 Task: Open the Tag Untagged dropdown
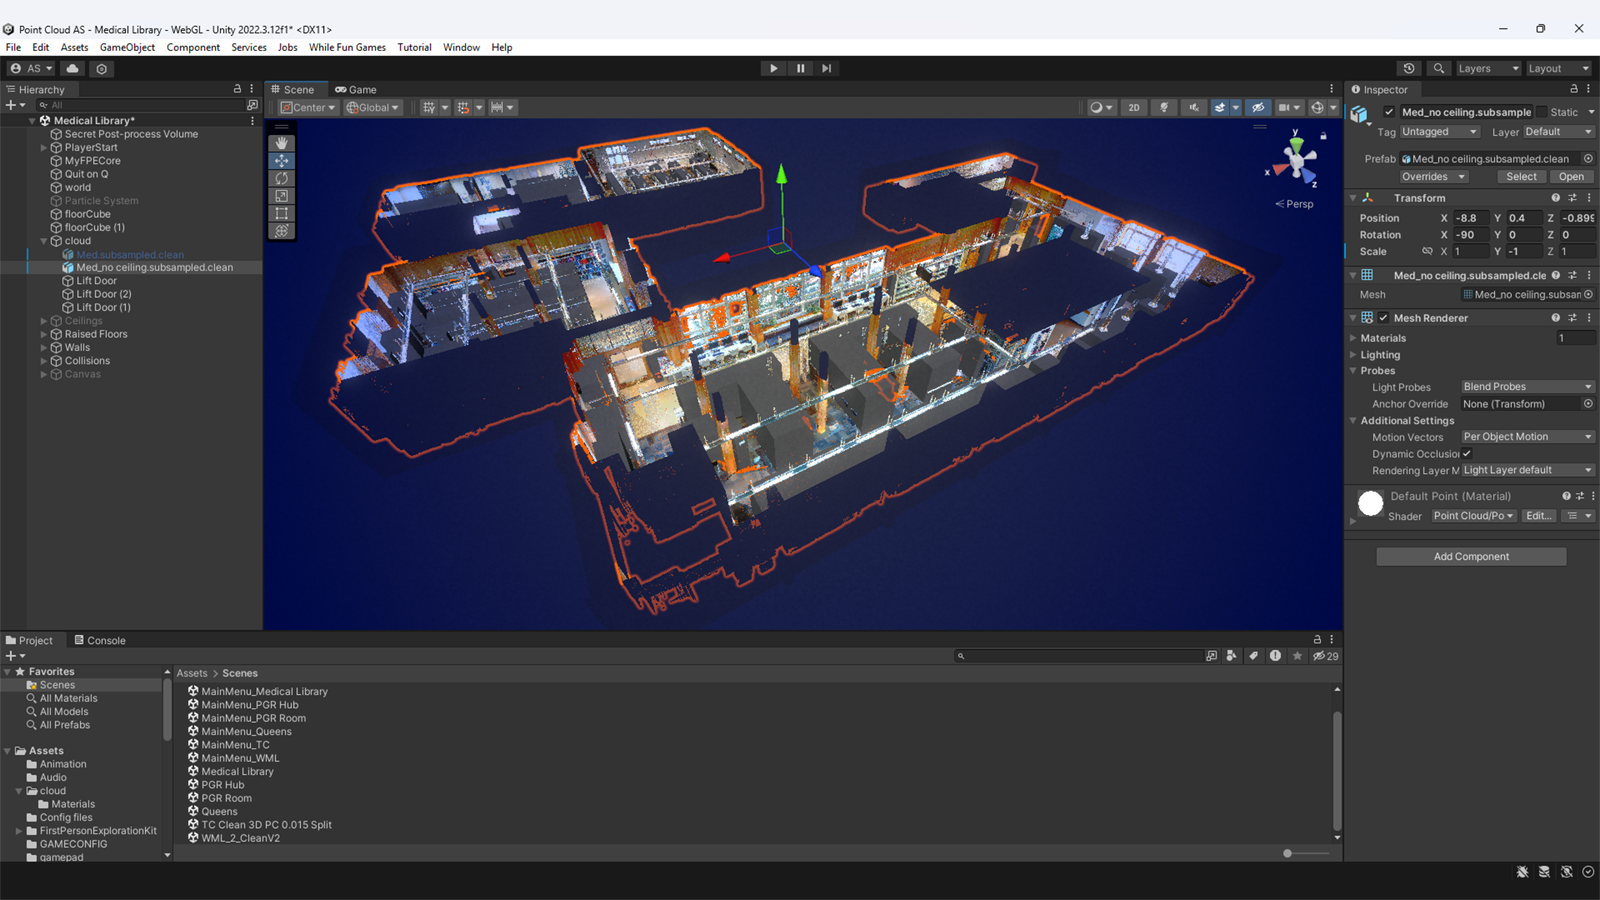(x=1439, y=132)
